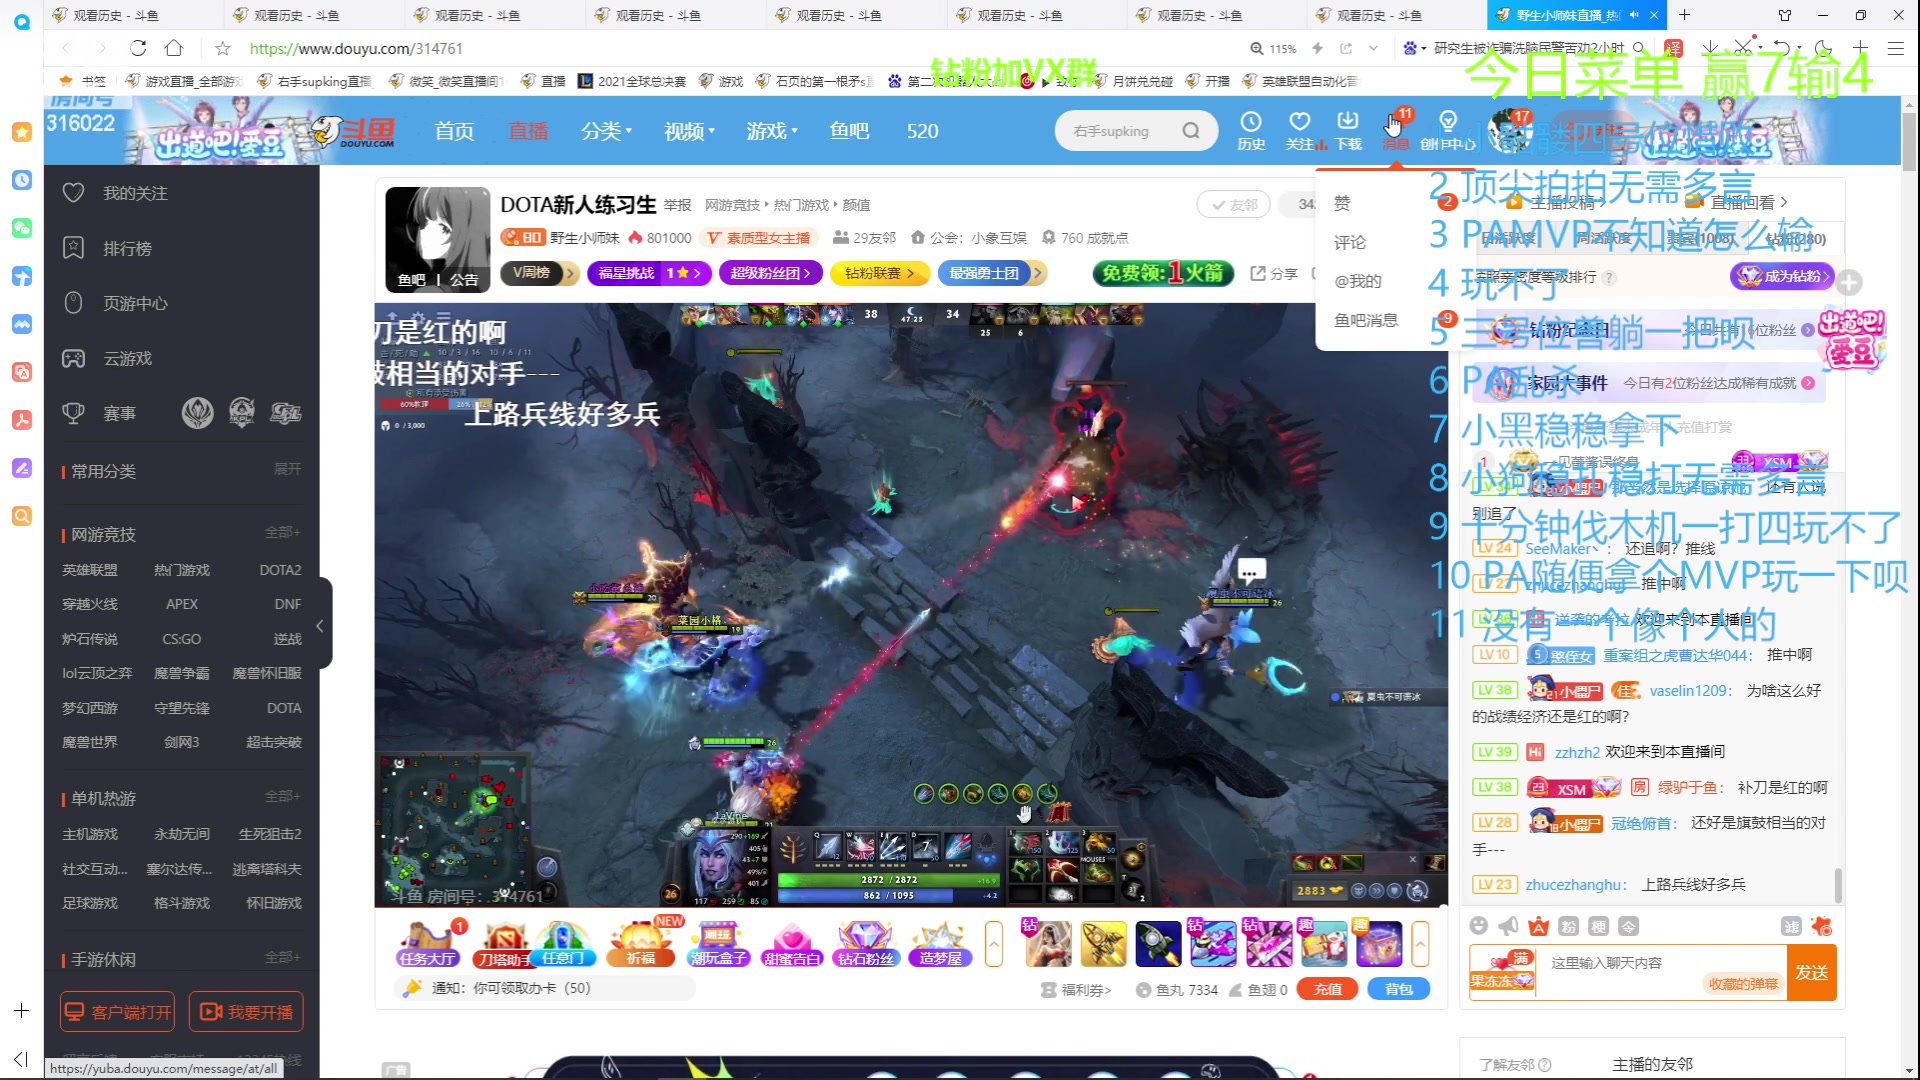Expand the gift list with the right up arrow
This screenshot has width=1920, height=1080.
click(x=1420, y=944)
